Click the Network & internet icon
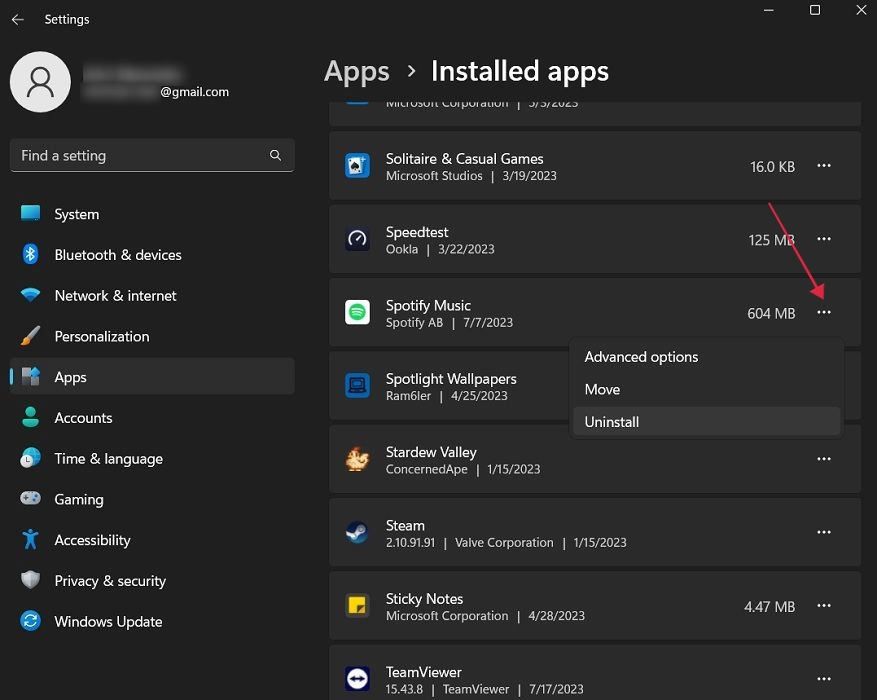877x700 pixels. 27,296
